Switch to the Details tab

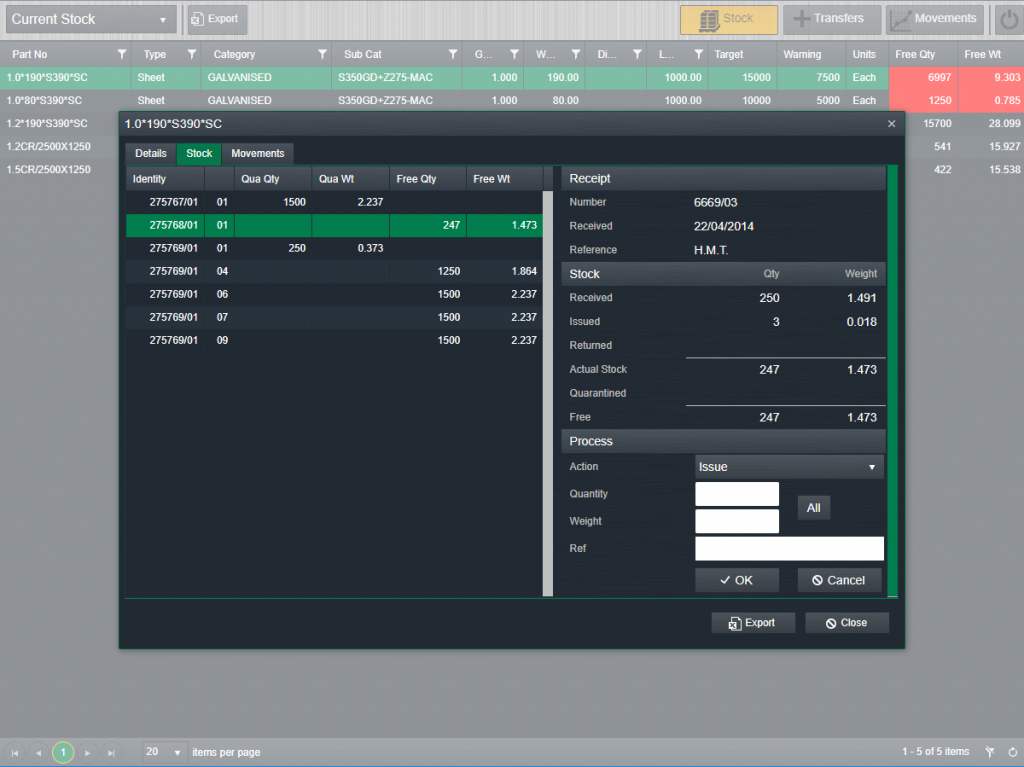click(151, 153)
